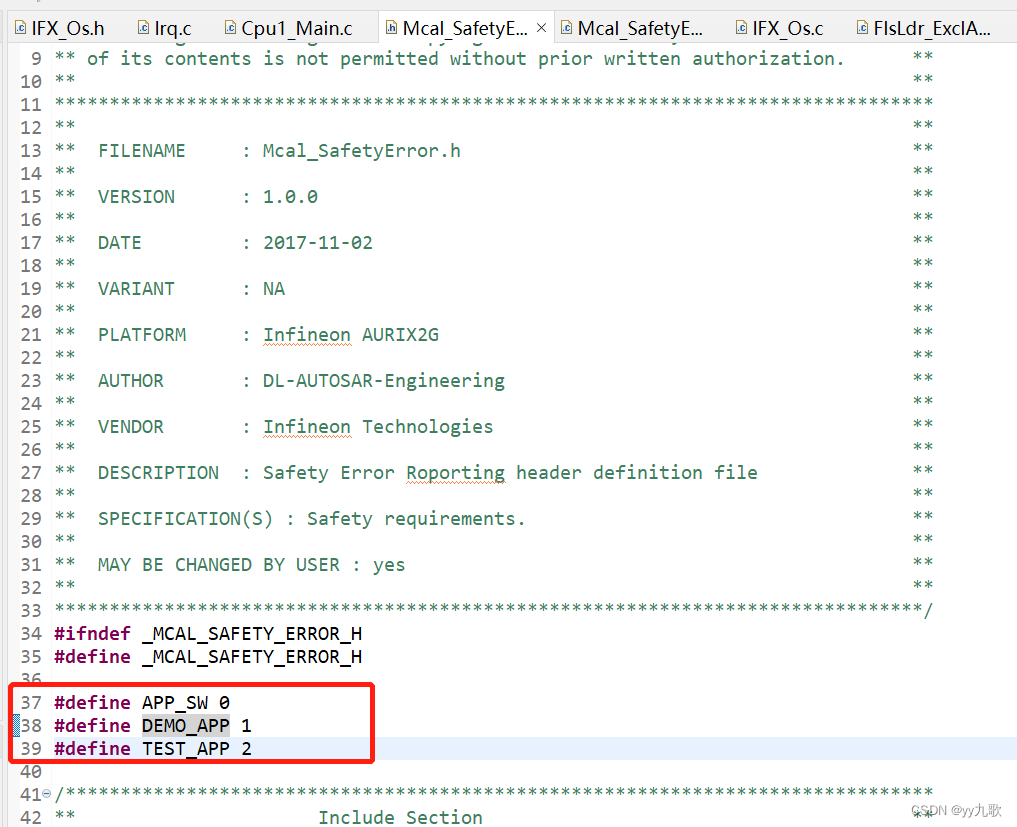Click the date 2017-11-02 in the header
The width and height of the screenshot is (1017, 827).
tap(317, 243)
